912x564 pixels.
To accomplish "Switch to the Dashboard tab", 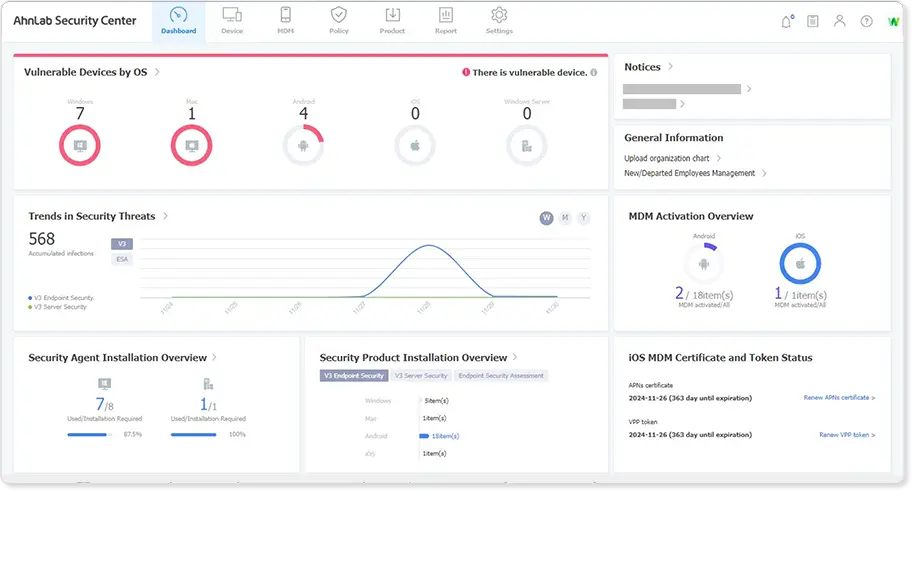I will tap(179, 21).
